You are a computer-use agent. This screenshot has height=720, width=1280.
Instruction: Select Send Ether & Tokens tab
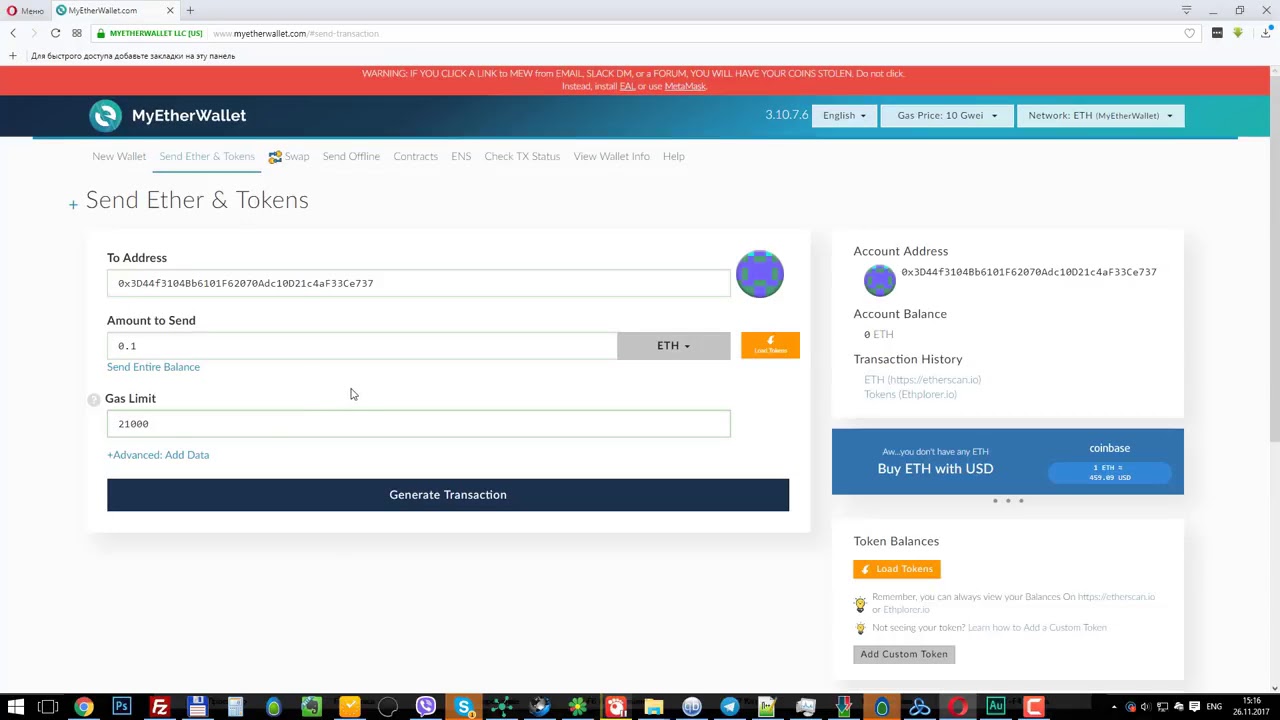pyautogui.click(x=207, y=156)
